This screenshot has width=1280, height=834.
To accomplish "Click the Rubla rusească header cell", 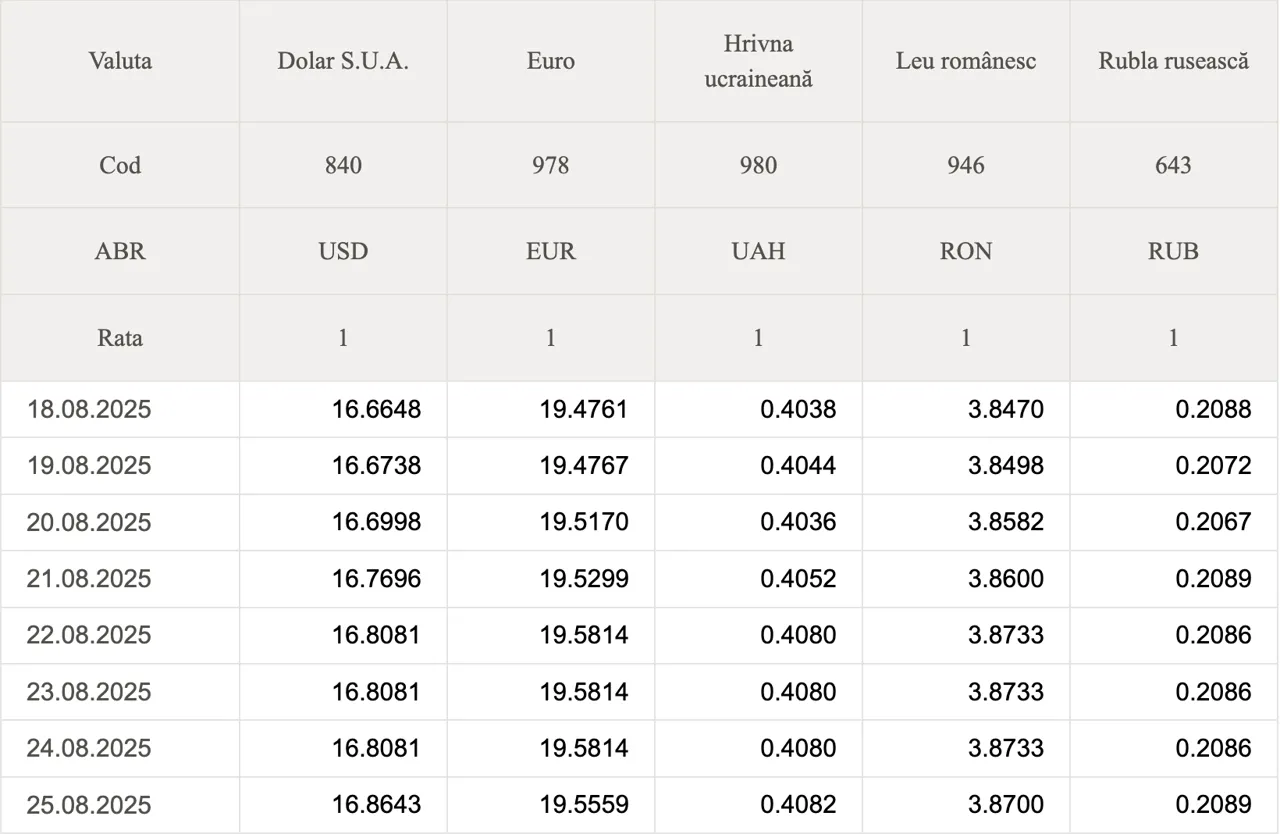I will tap(1174, 61).
